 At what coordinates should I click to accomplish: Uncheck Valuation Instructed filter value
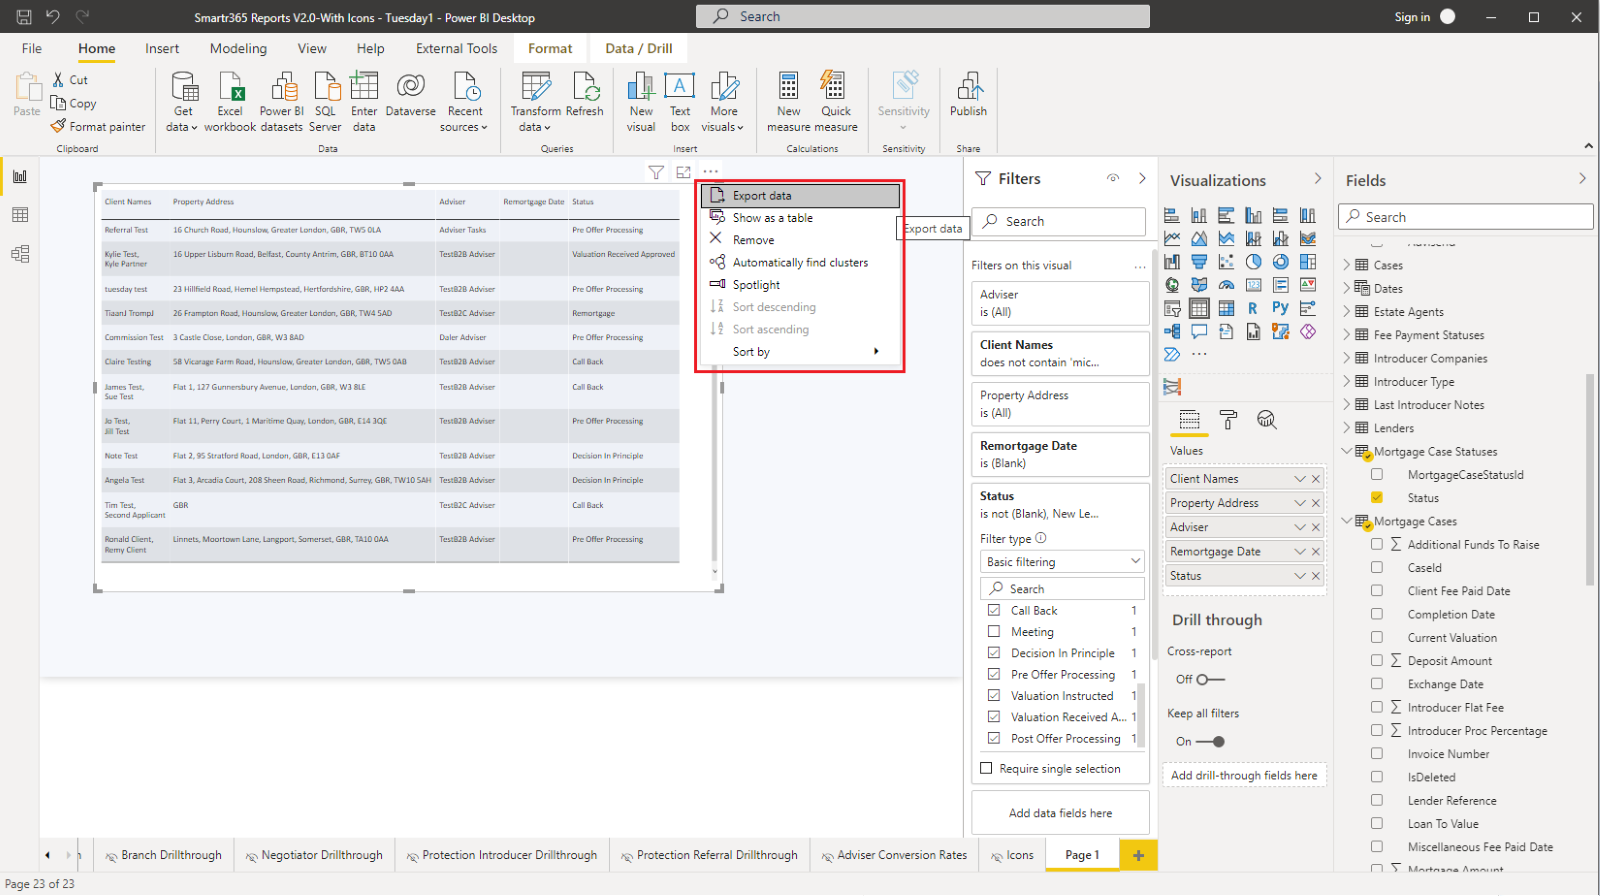994,695
